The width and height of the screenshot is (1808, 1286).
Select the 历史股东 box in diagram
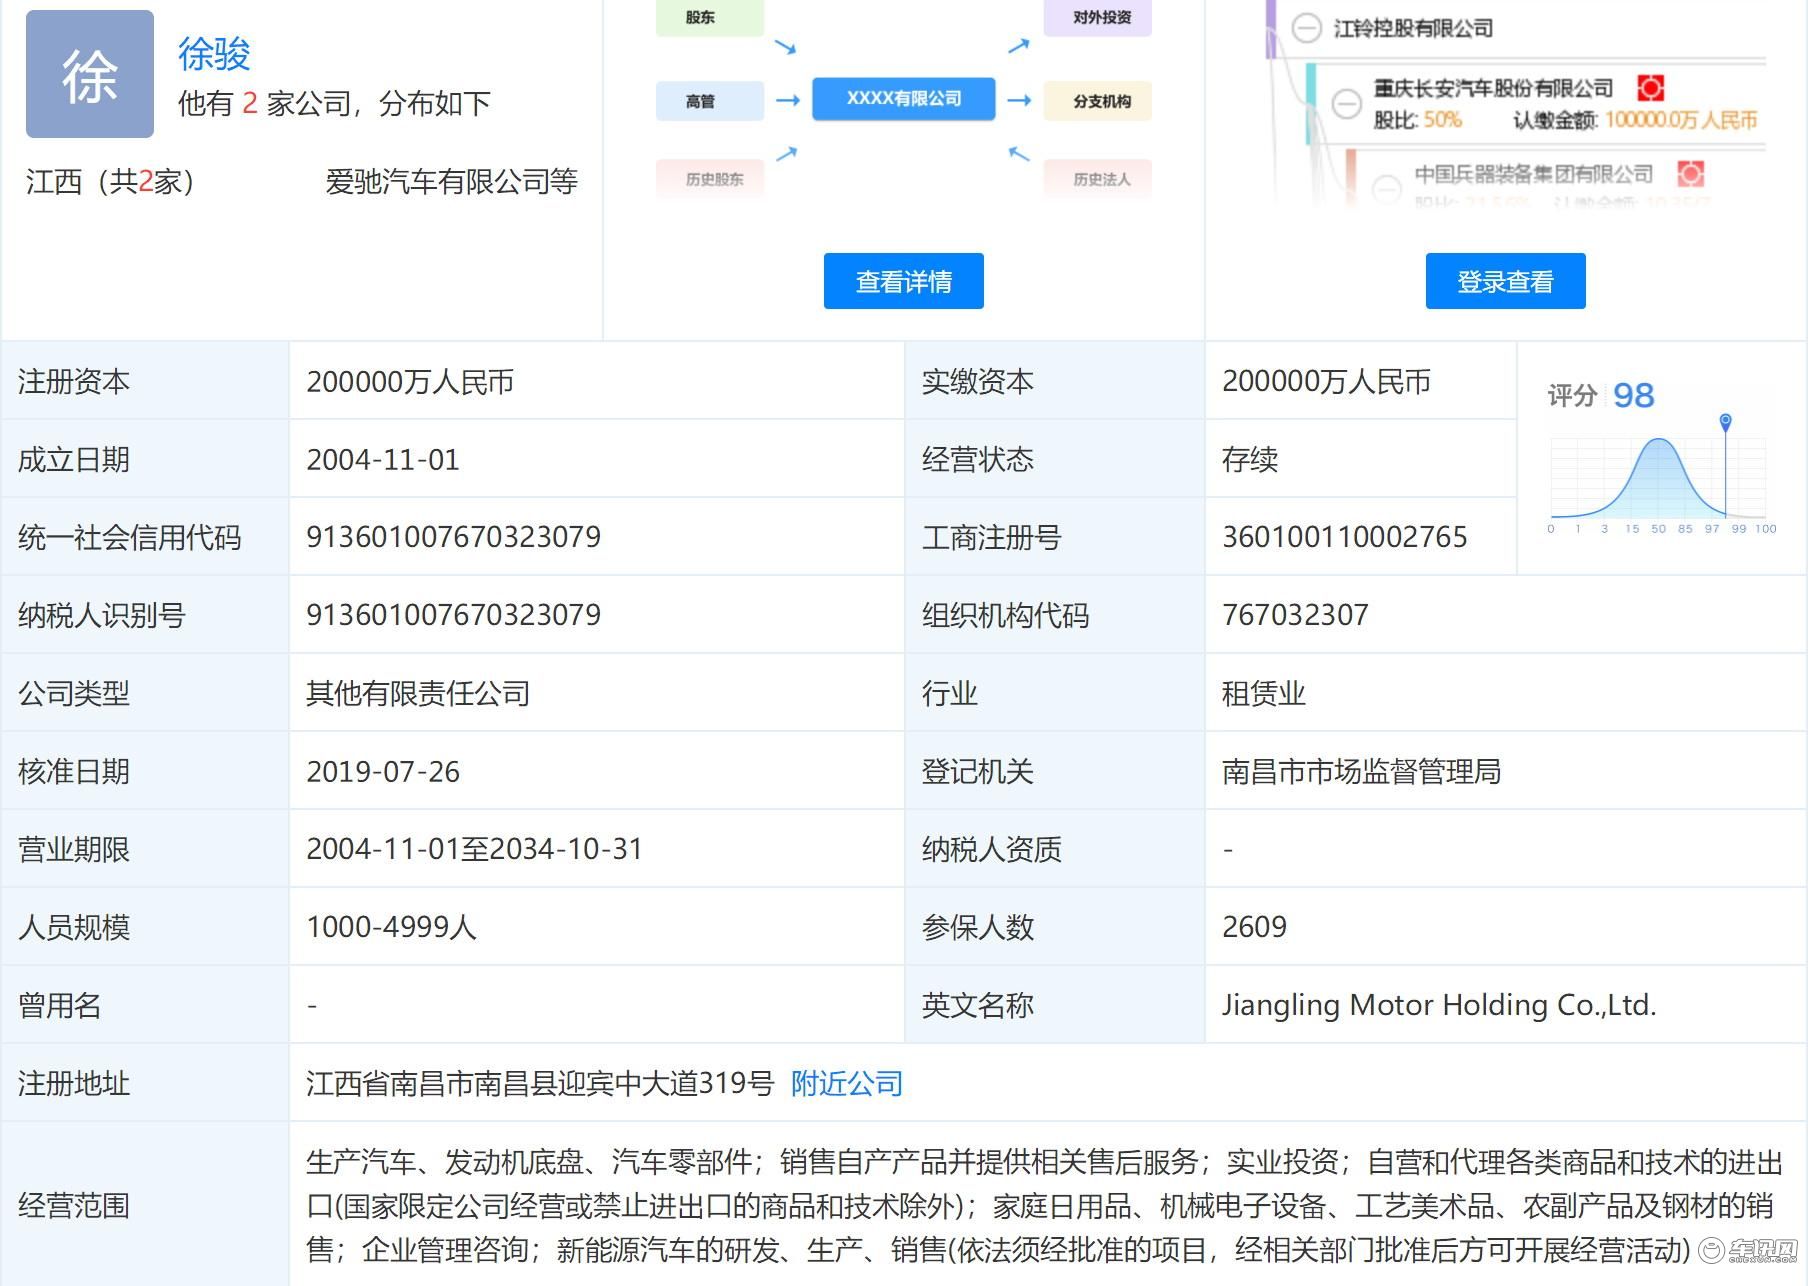pyautogui.click(x=709, y=179)
